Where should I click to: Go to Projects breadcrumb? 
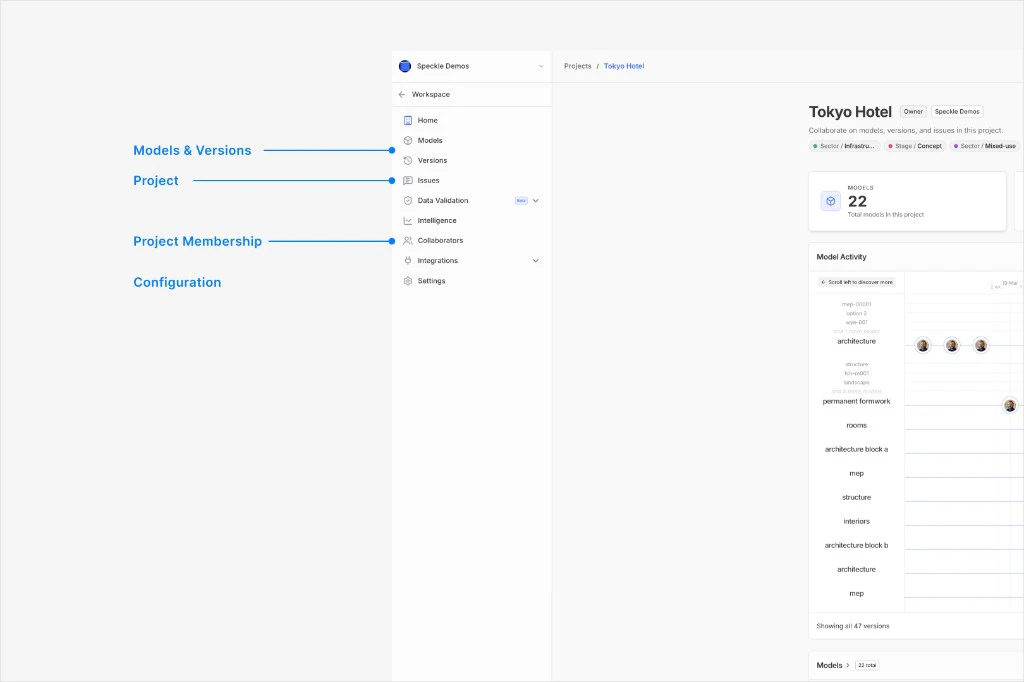577,66
